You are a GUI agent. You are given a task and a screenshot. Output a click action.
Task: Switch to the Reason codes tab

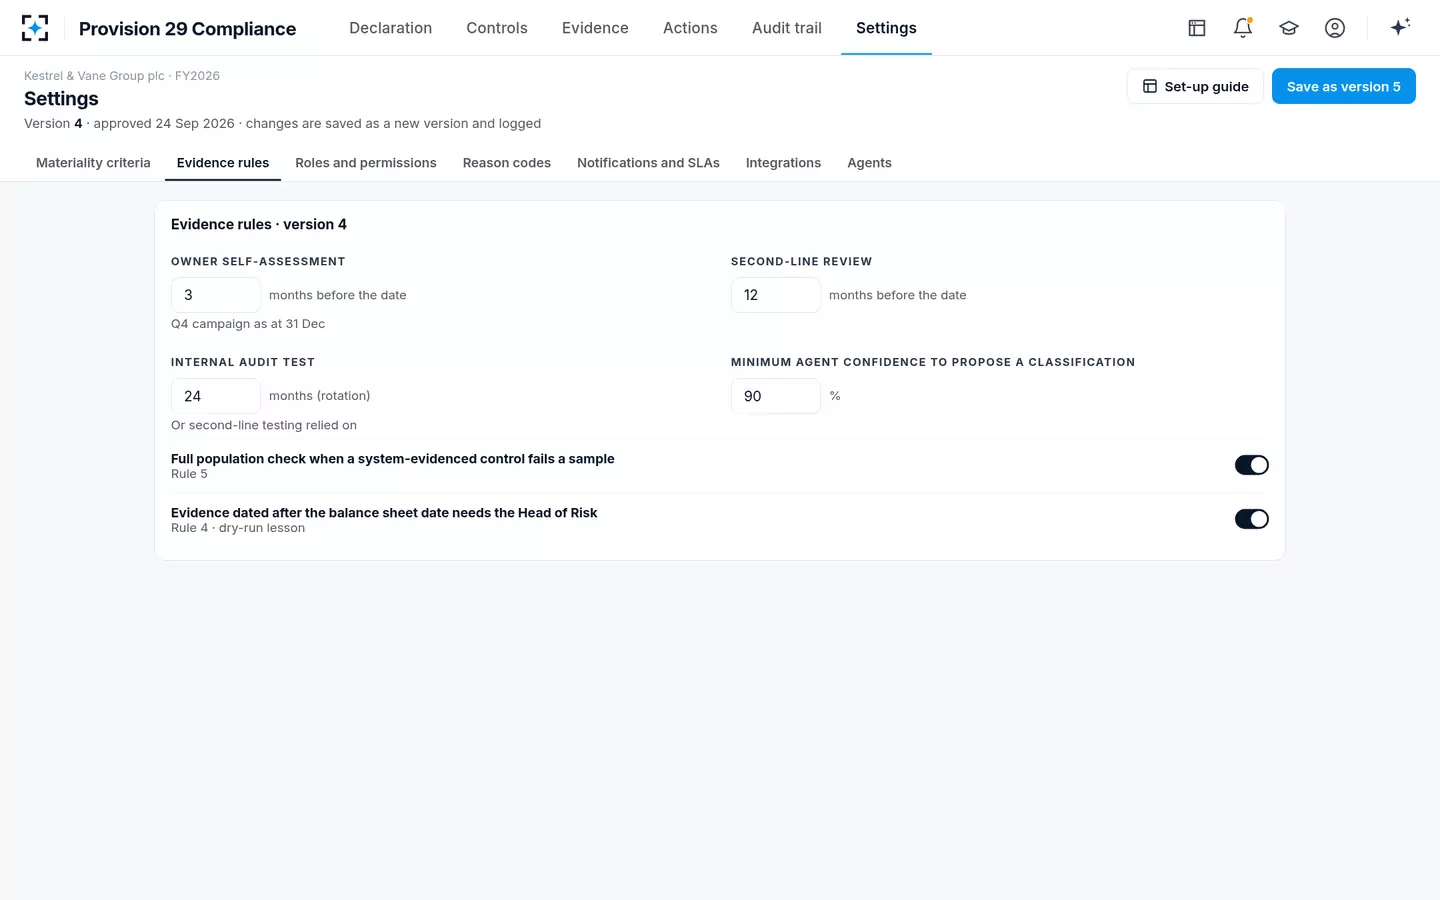point(507,163)
